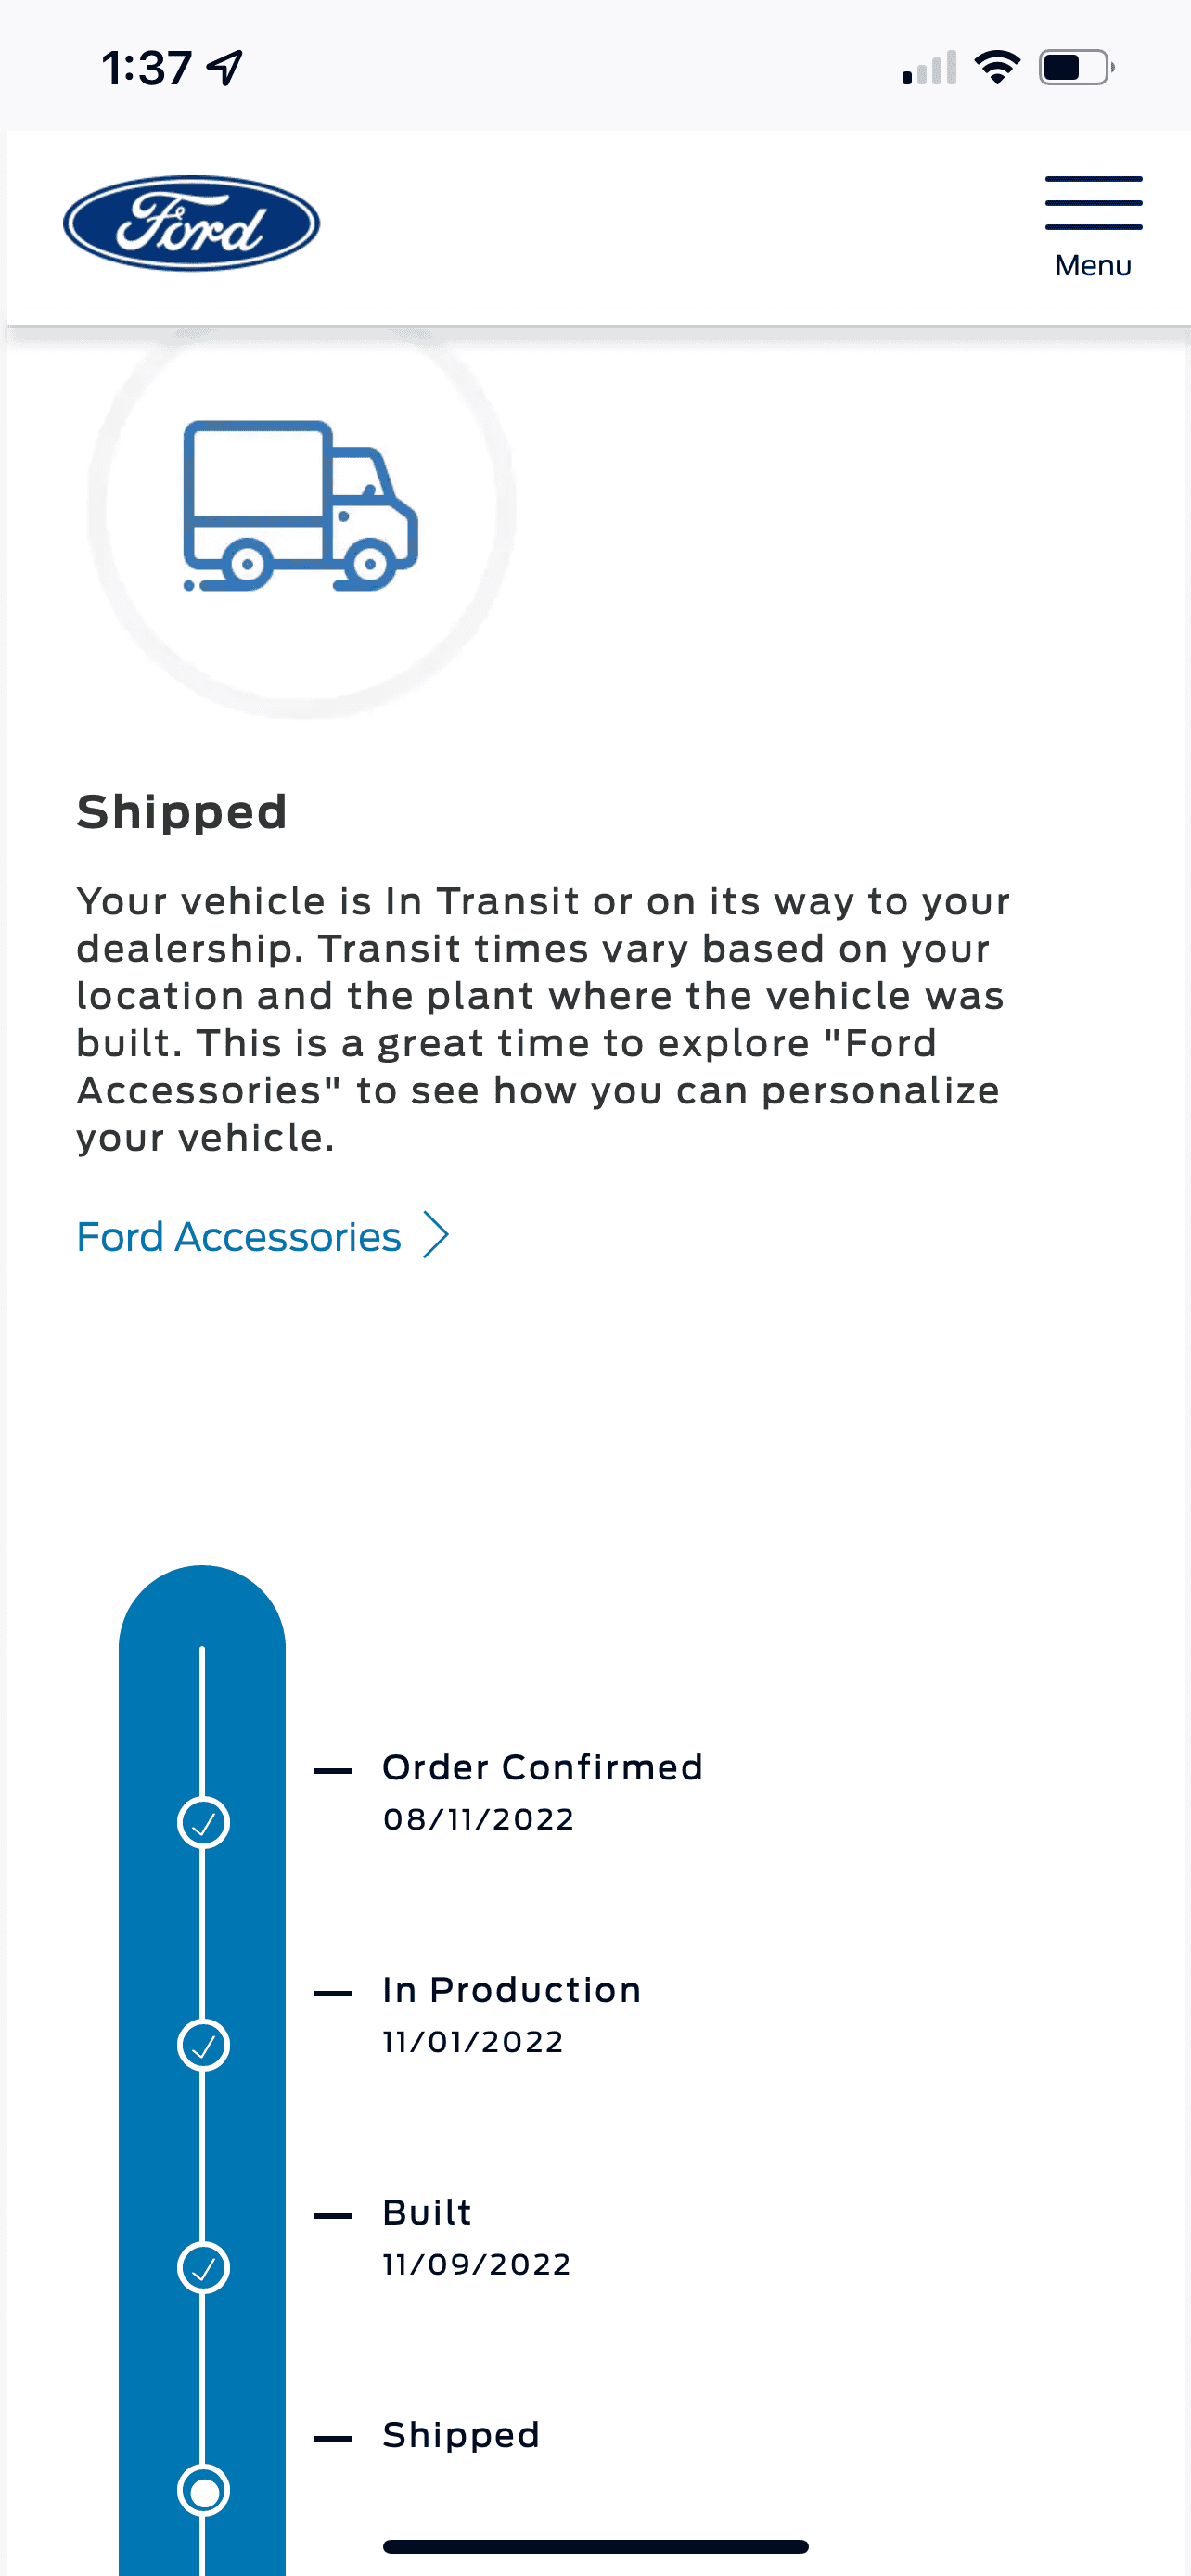Tap the Shipped progress circle marker
This screenshot has height=2576, width=1191.
pyautogui.click(x=203, y=2490)
